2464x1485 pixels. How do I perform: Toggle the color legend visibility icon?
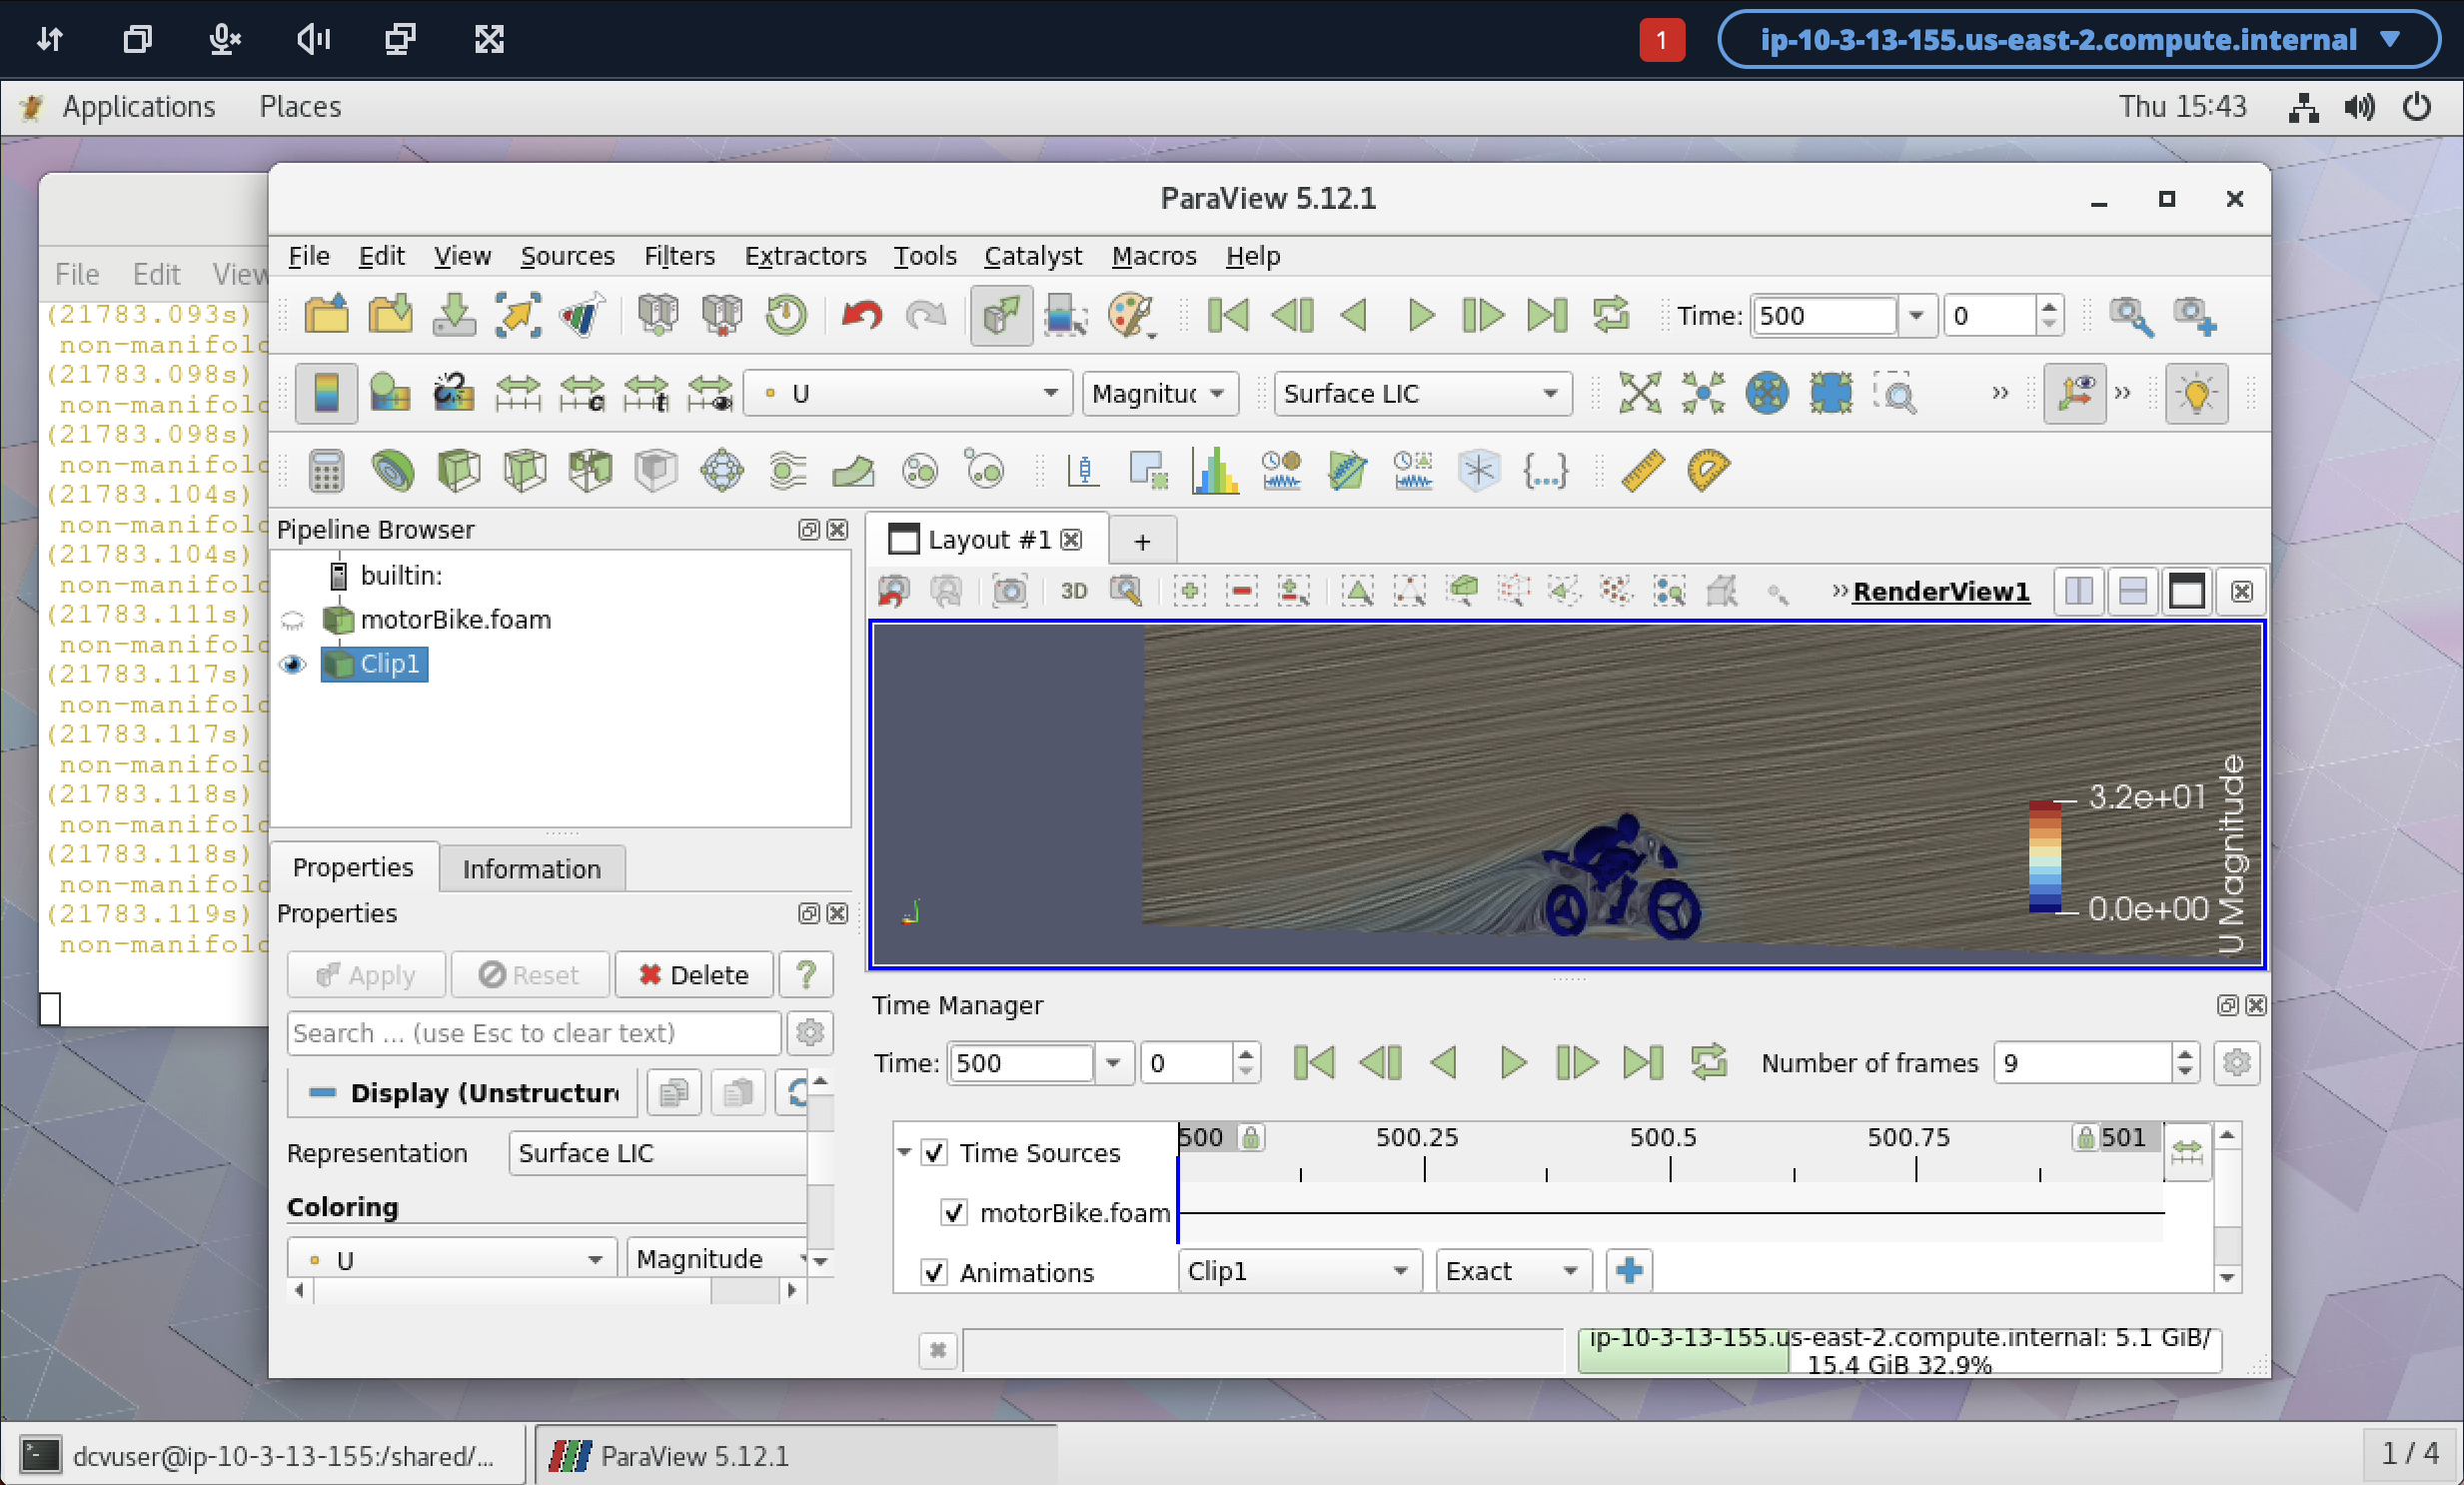click(x=326, y=393)
